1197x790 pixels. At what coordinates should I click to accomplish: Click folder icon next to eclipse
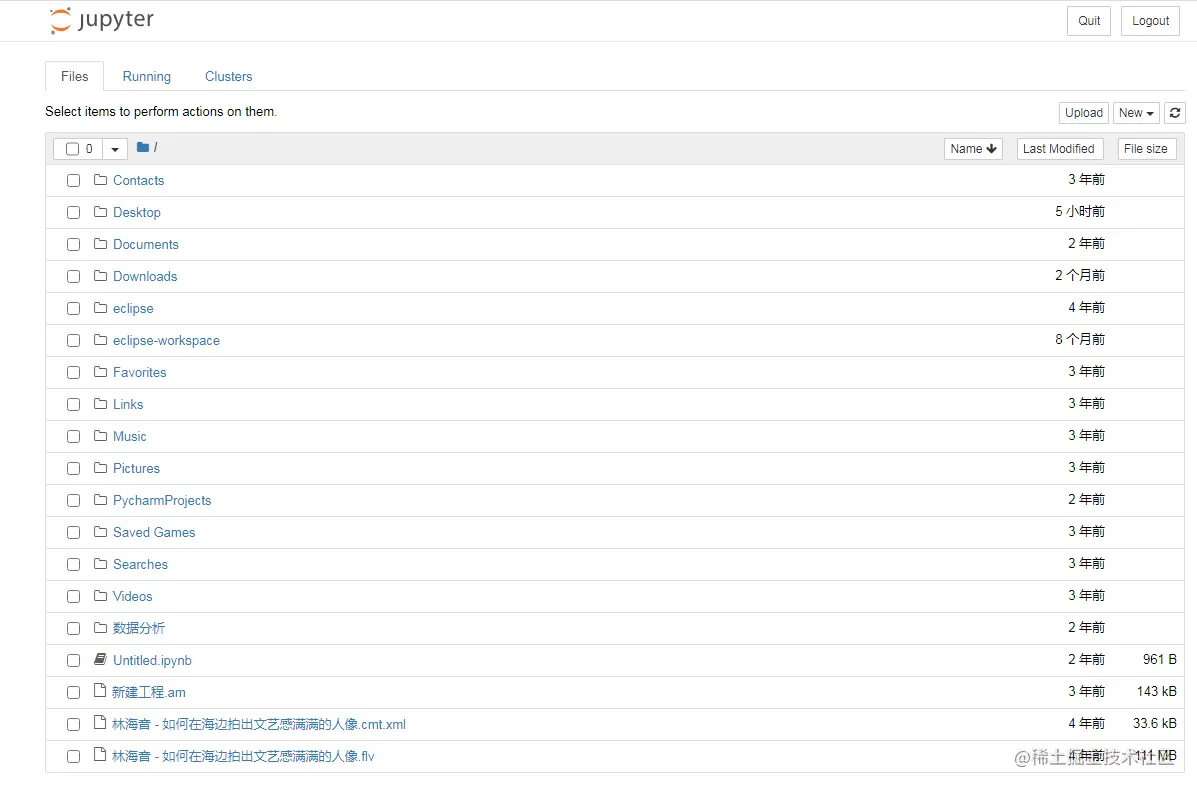pos(100,308)
